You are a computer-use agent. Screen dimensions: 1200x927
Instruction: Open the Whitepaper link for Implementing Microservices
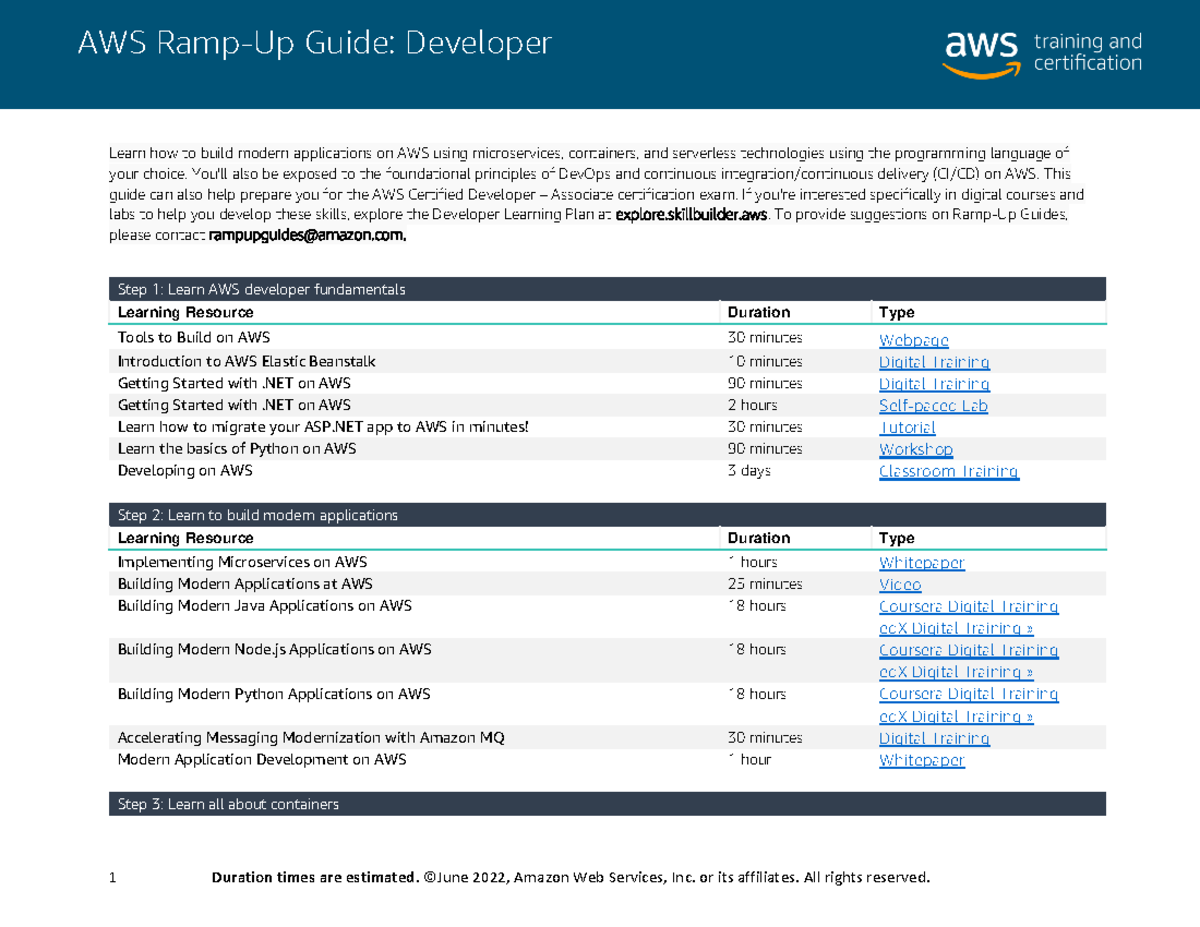tap(921, 562)
